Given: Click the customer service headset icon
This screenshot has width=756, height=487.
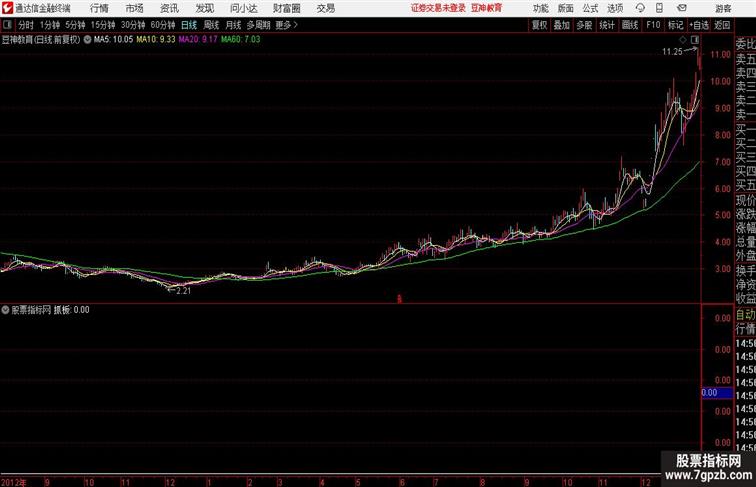Looking at the screenshot, I should [x=640, y=8].
